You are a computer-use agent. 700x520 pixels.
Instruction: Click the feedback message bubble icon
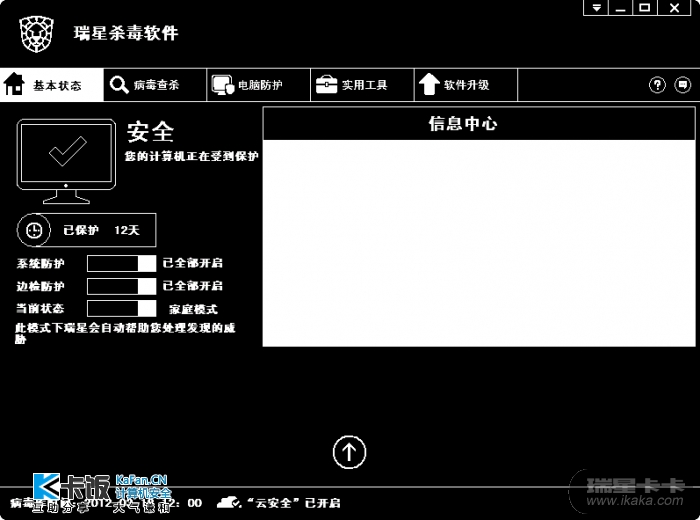[x=683, y=85]
